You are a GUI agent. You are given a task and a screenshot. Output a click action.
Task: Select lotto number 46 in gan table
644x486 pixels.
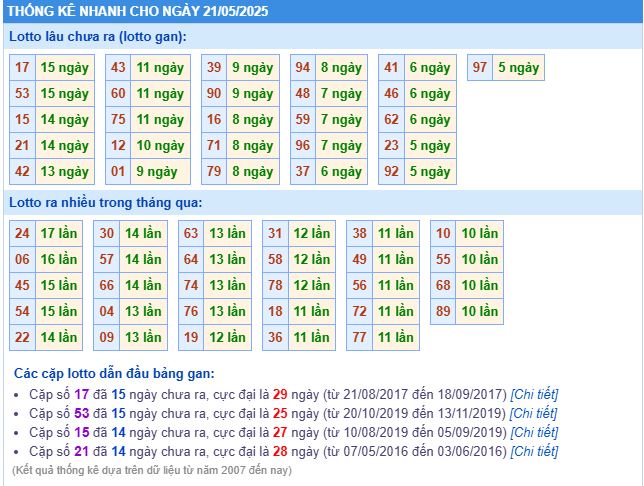click(391, 93)
